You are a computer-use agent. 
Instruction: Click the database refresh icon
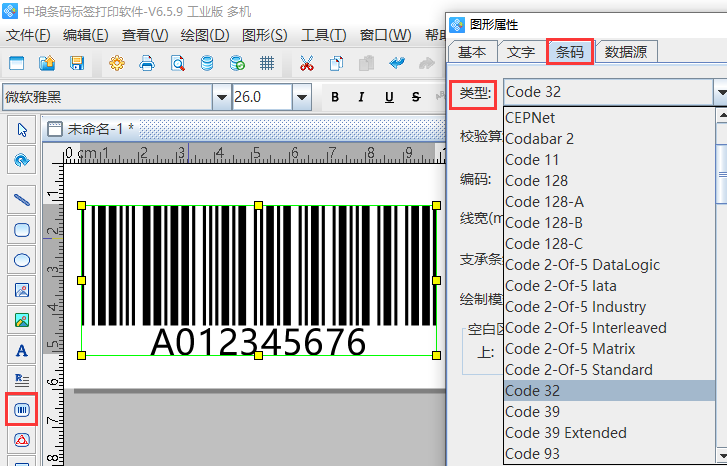coord(237,63)
